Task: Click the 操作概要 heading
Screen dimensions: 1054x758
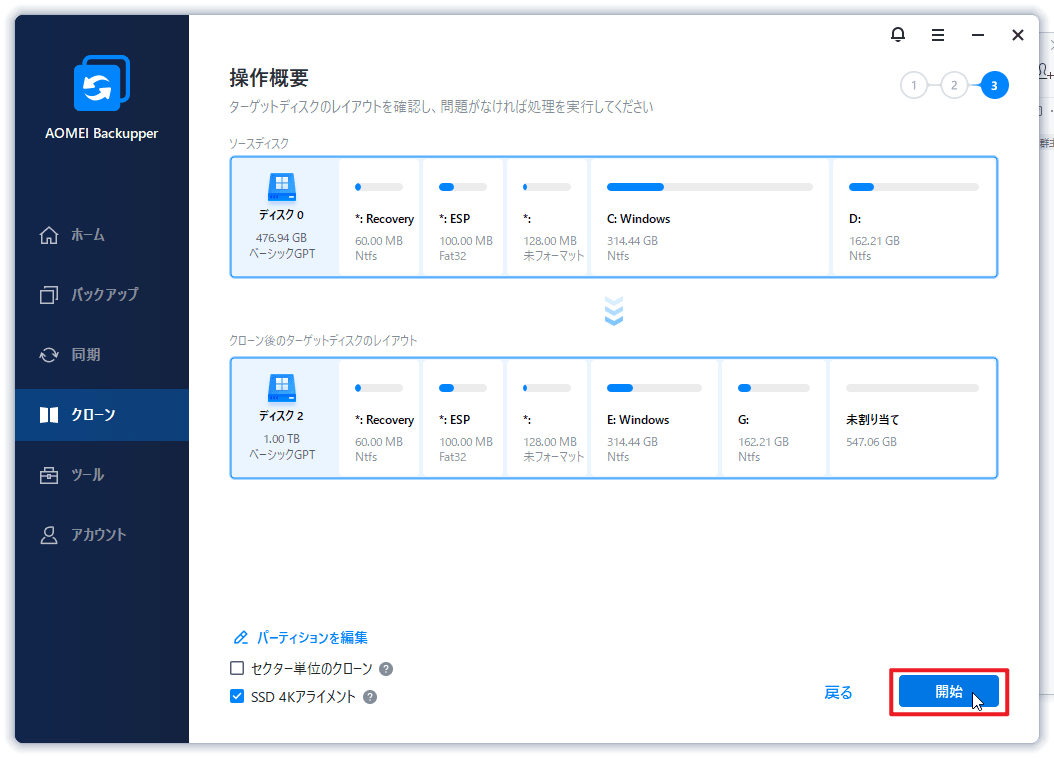Action: pos(269,78)
